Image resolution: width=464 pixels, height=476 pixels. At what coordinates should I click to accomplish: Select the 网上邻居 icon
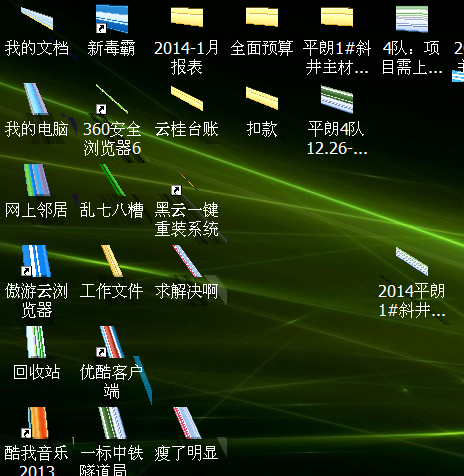click(37, 180)
